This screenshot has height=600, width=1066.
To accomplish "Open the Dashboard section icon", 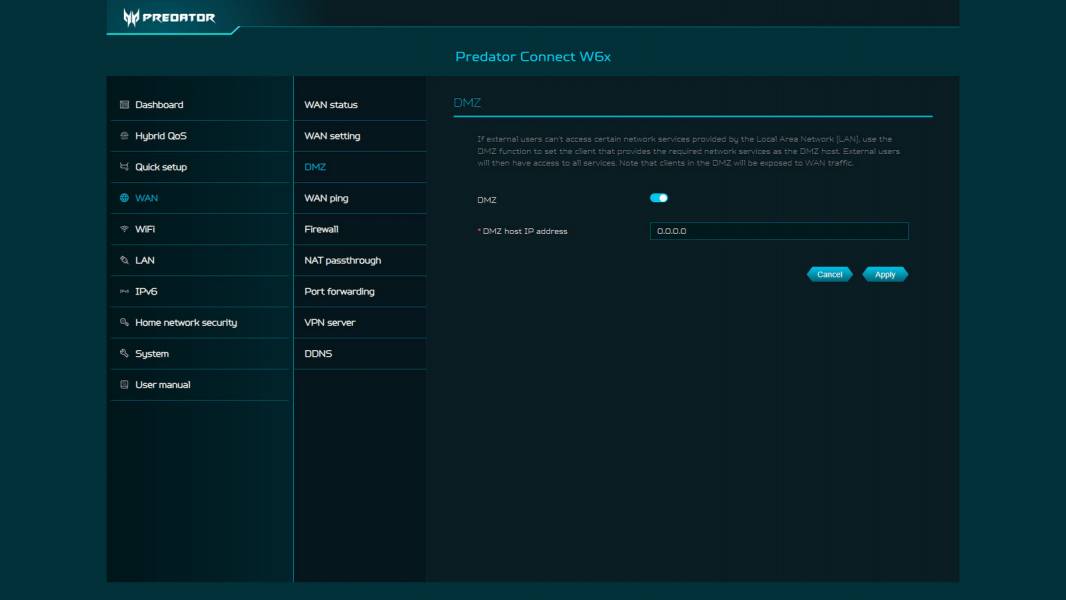I will point(123,103).
